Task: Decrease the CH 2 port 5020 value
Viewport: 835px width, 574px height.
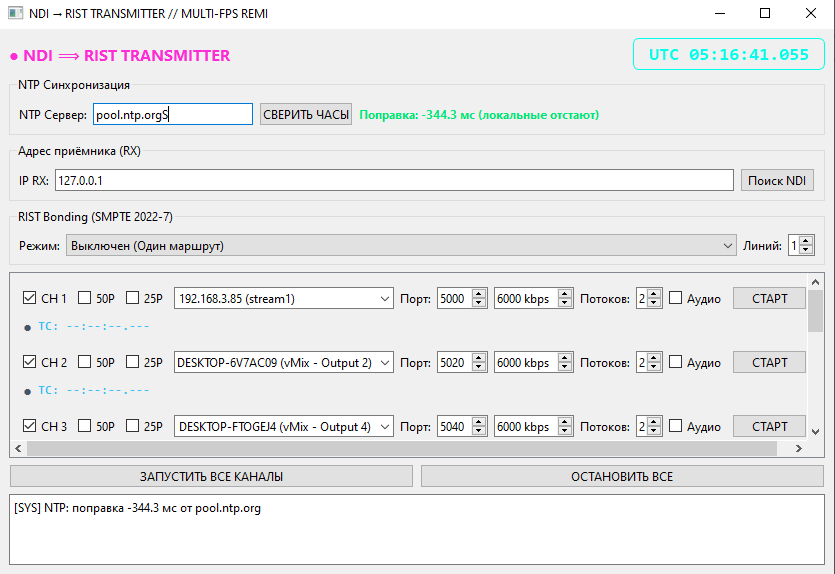Action: click(479, 367)
